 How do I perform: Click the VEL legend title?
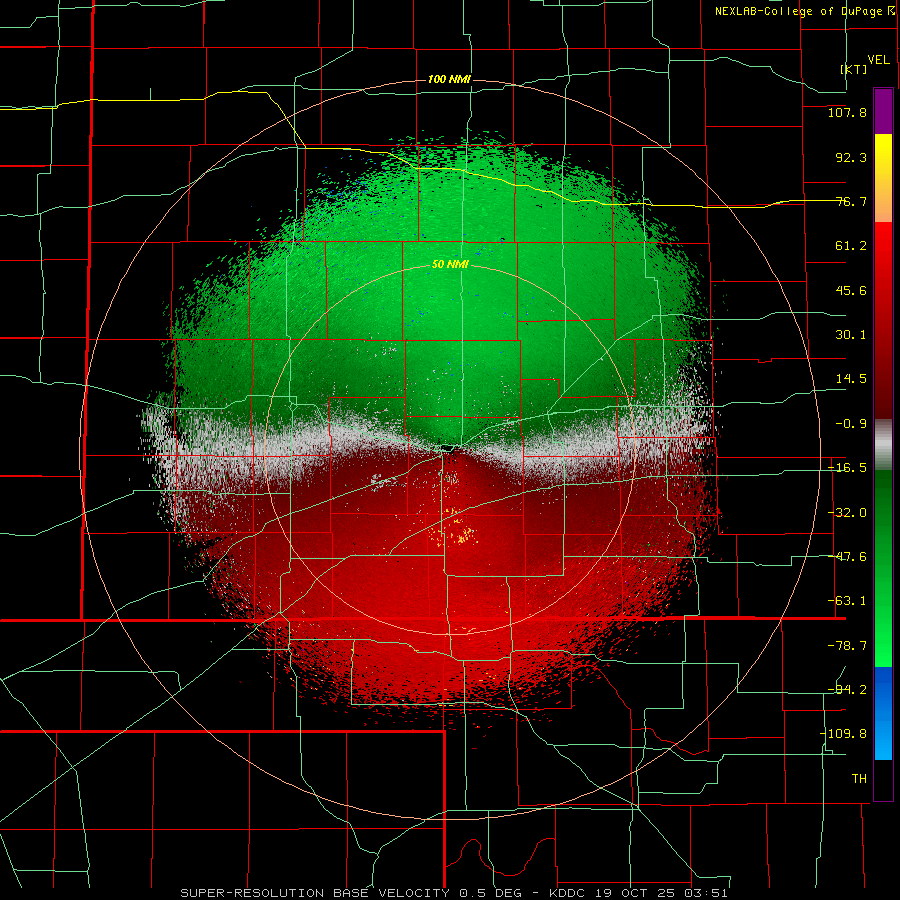(878, 60)
